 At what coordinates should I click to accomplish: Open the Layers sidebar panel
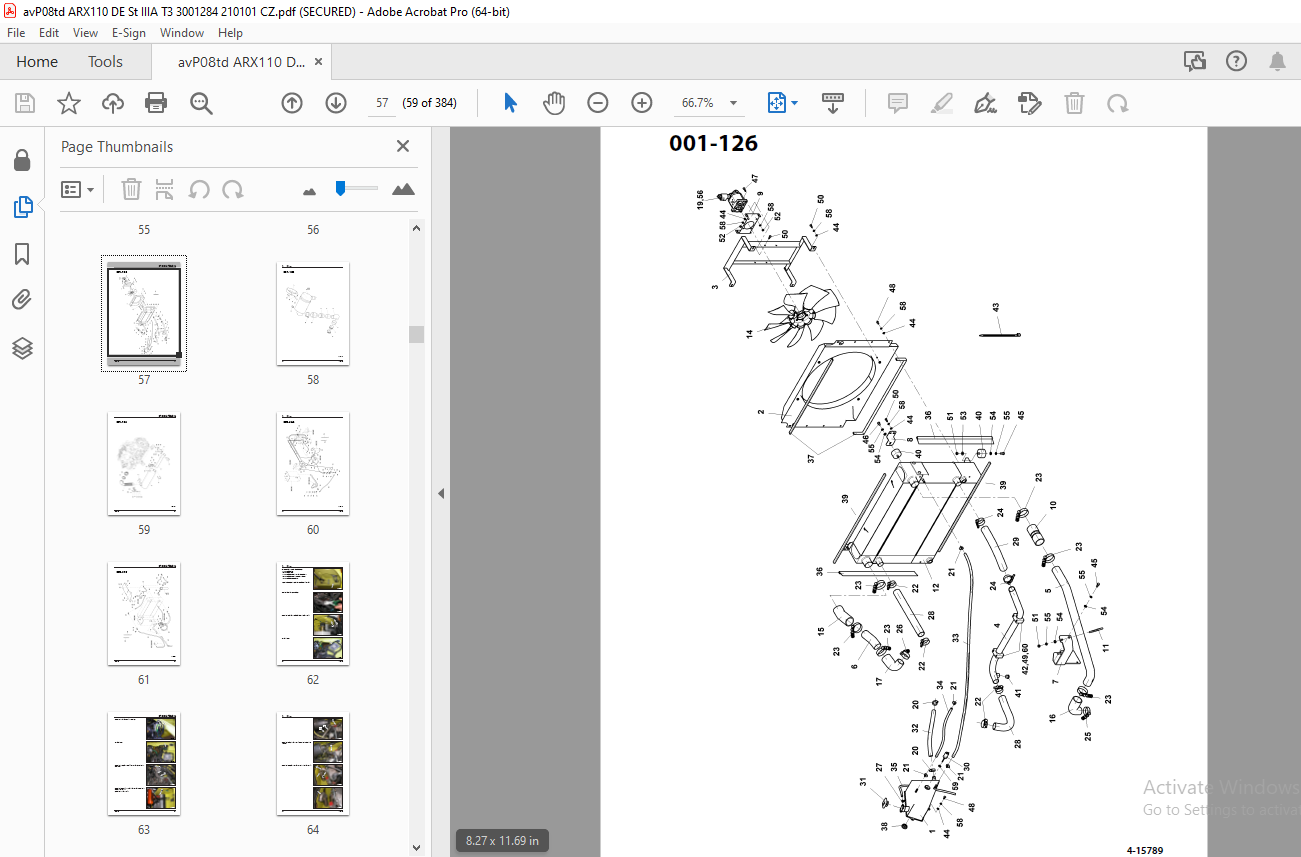point(22,348)
